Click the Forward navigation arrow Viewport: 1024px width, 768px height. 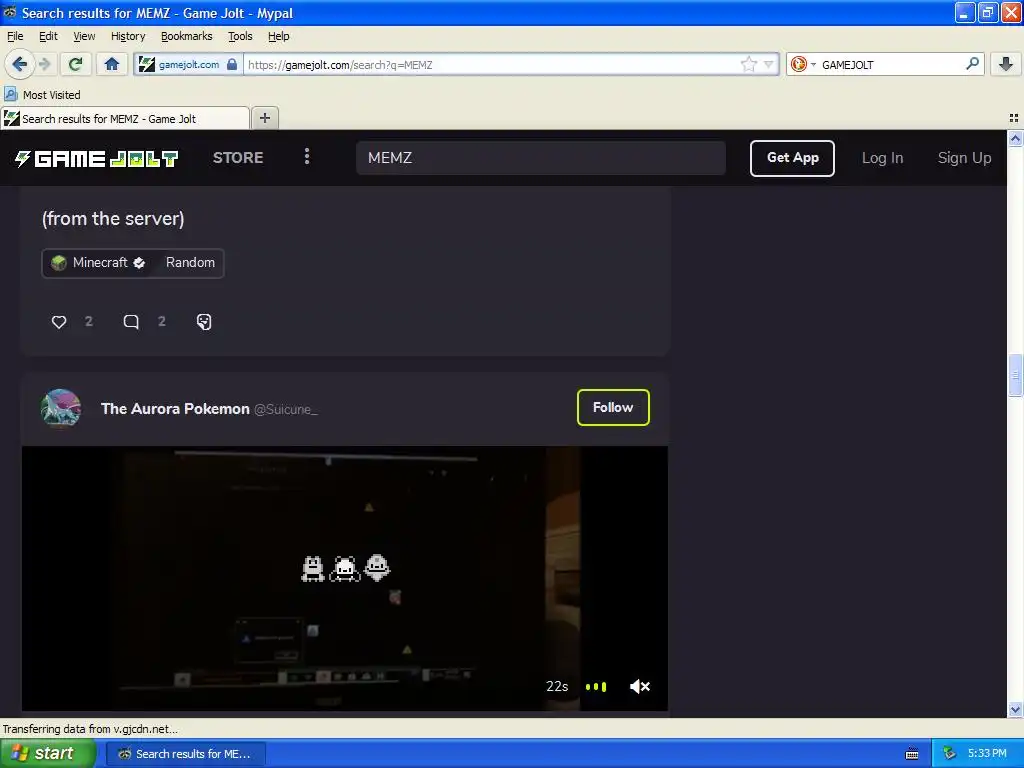tap(44, 64)
